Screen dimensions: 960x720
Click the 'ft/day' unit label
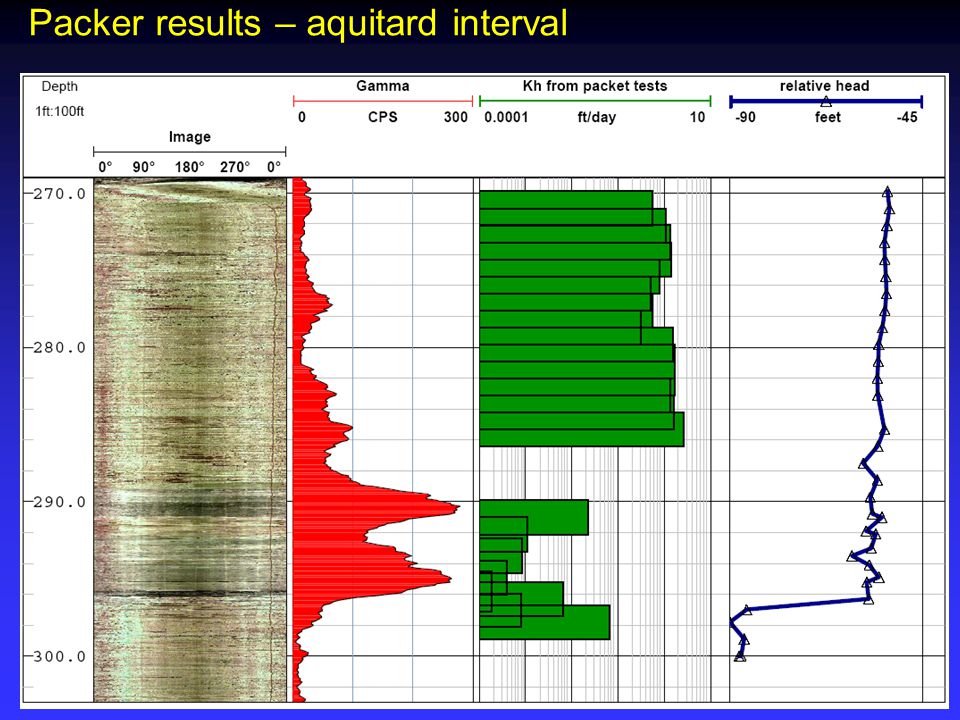click(596, 117)
